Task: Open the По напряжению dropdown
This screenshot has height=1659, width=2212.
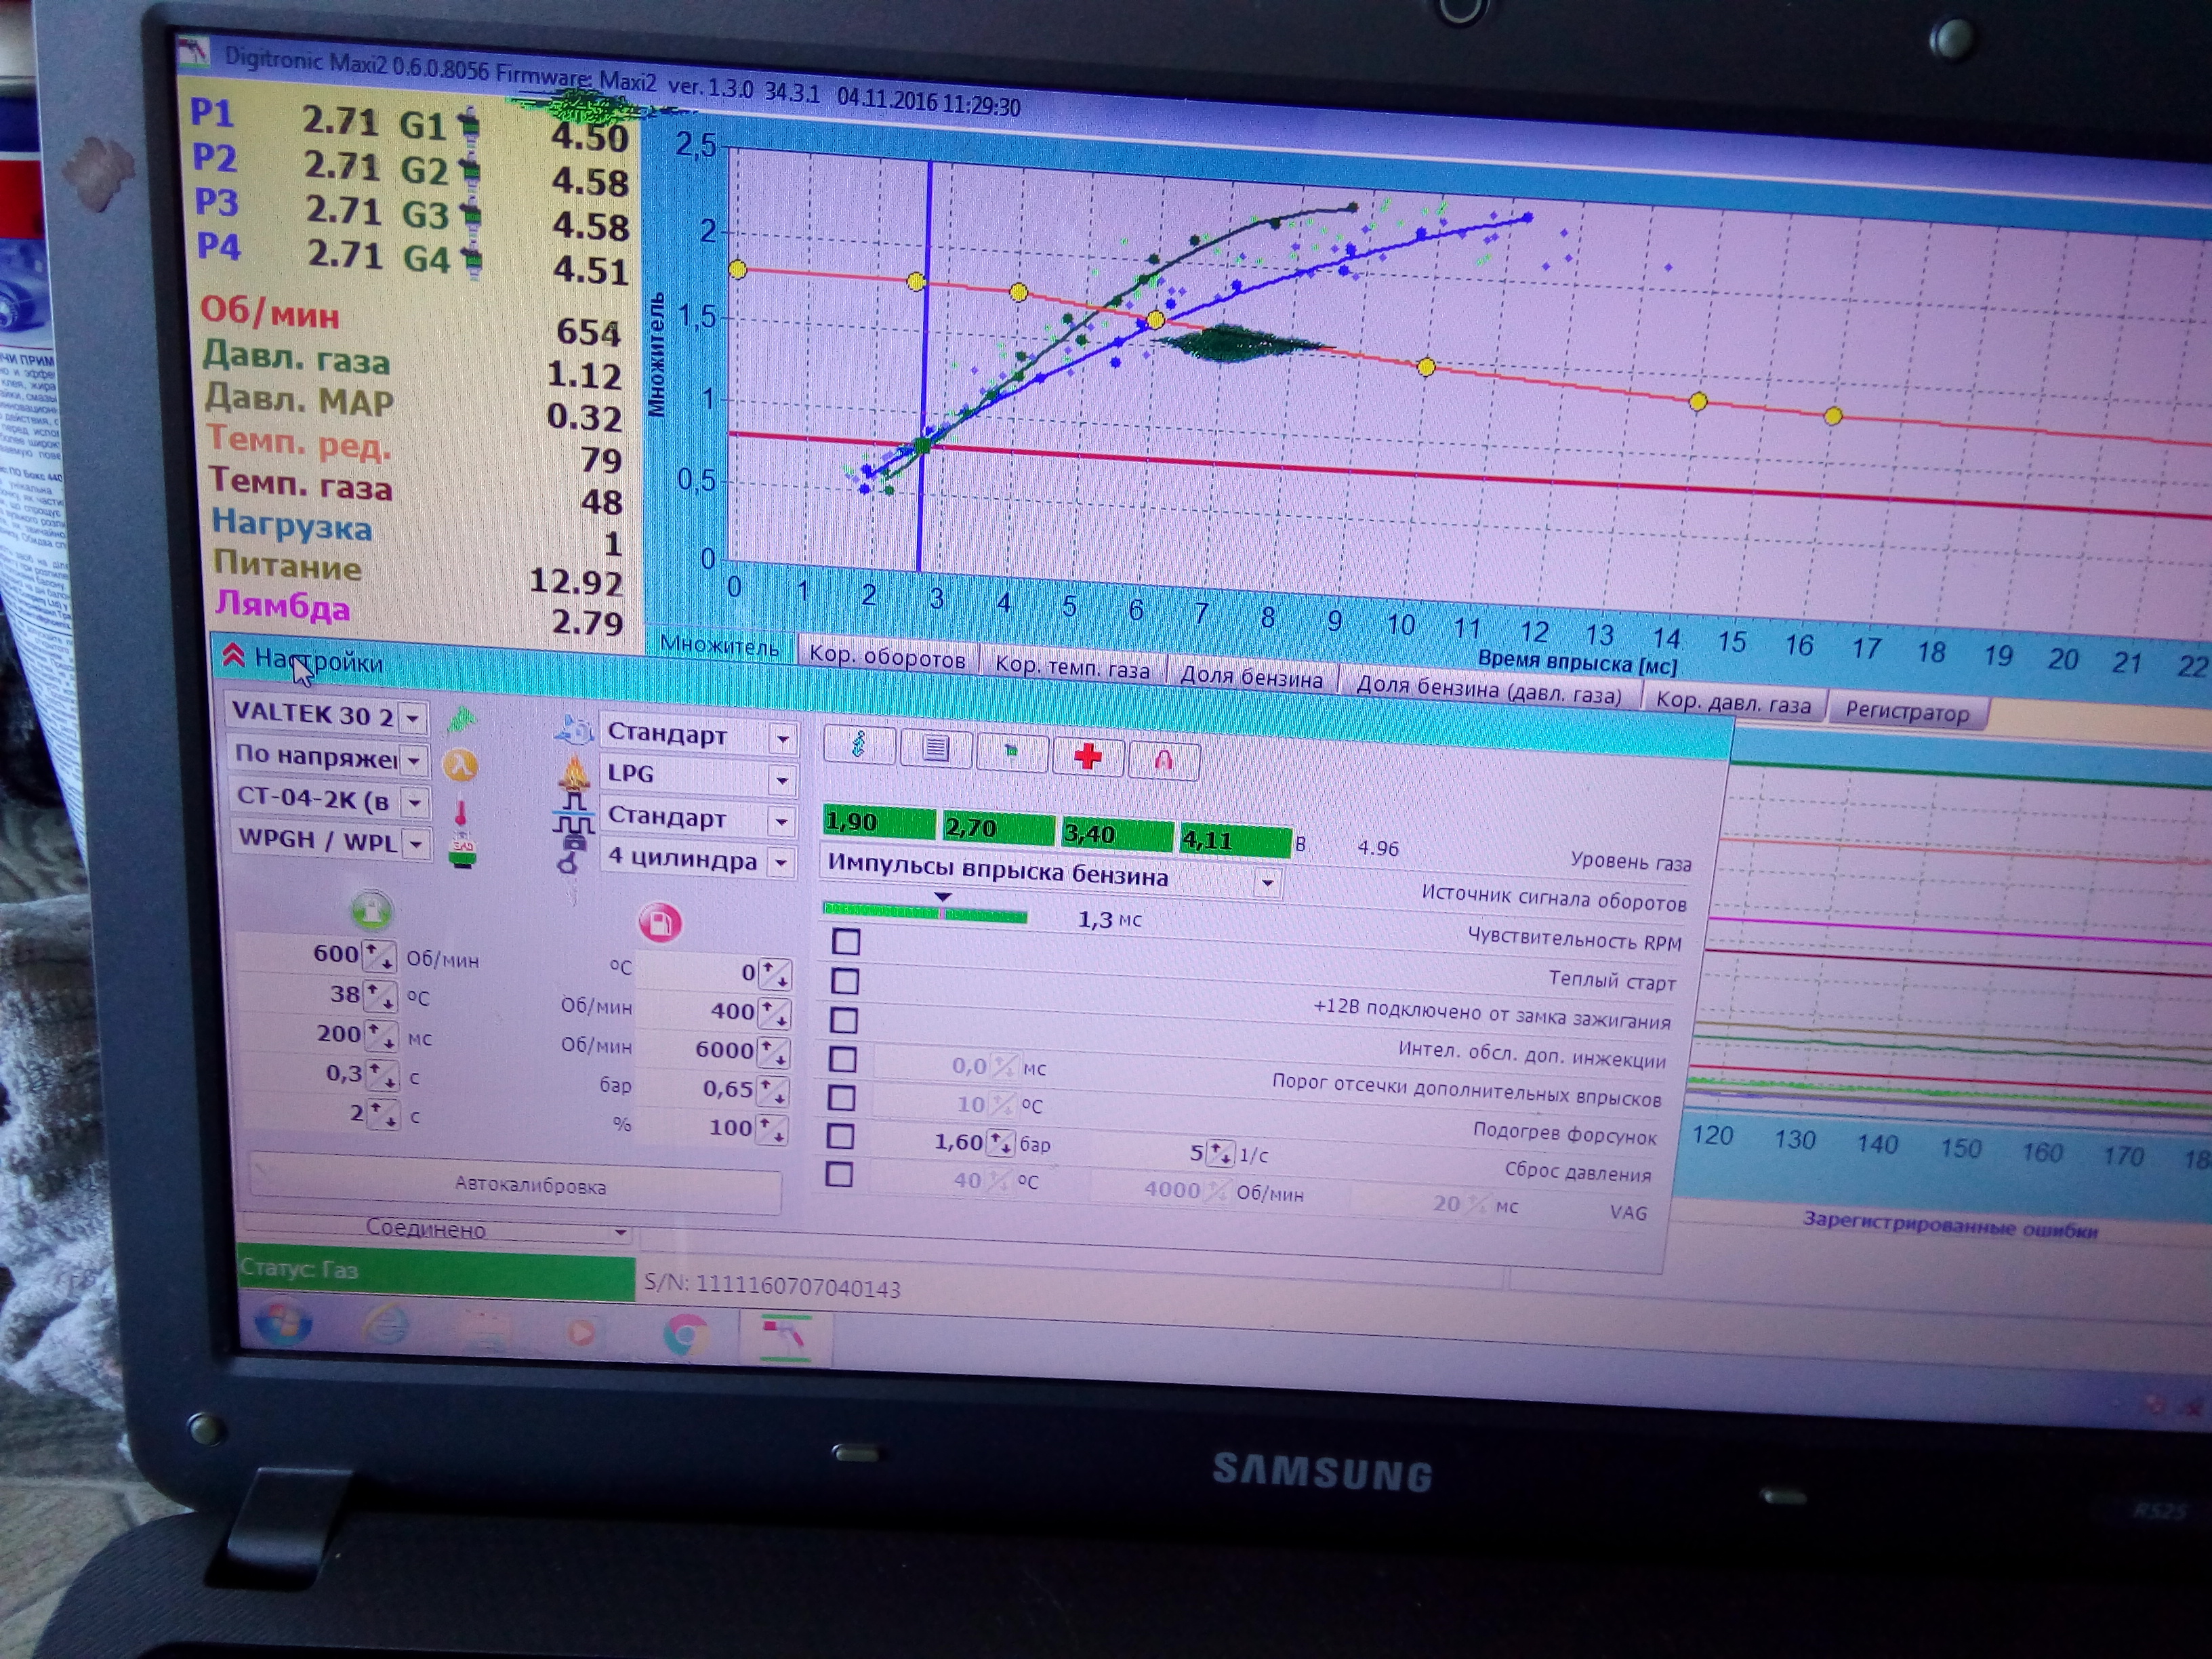Action: [x=413, y=760]
